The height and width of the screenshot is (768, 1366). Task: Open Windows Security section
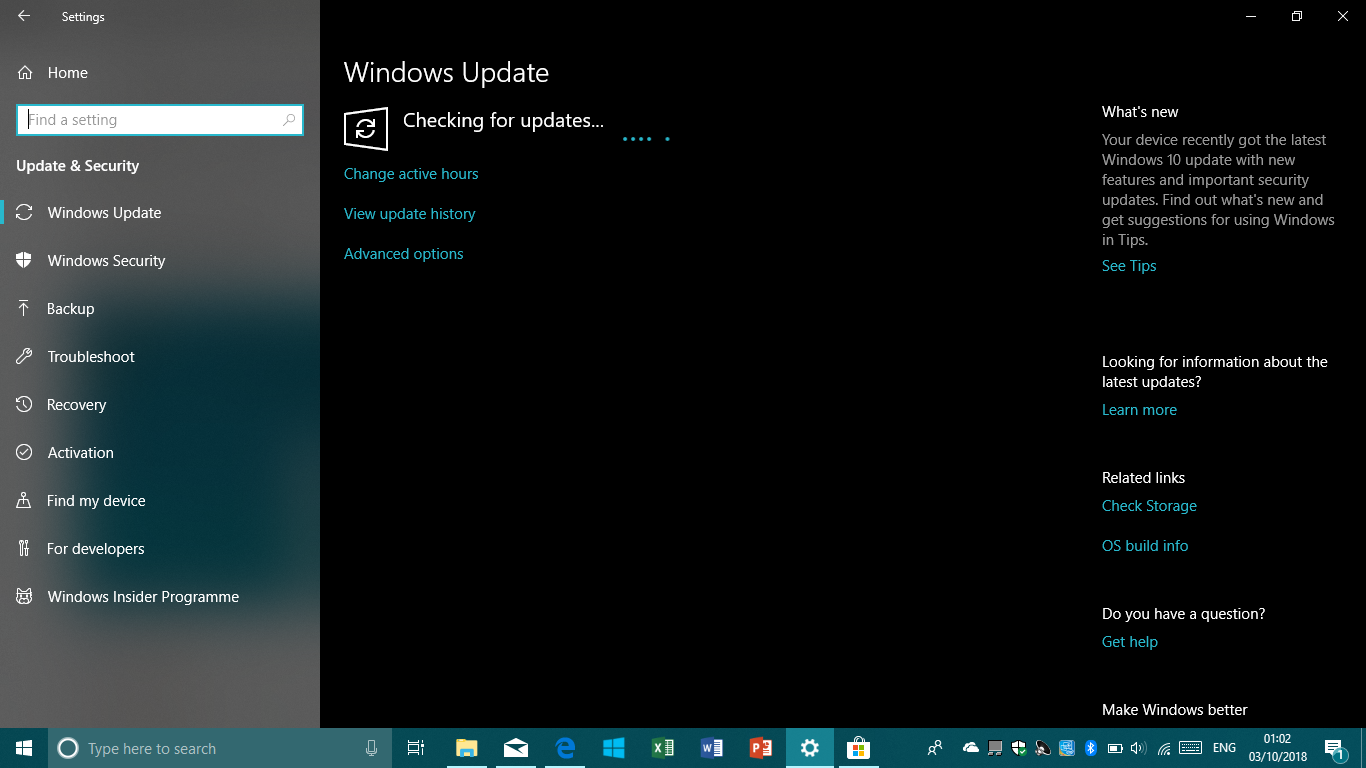(x=160, y=261)
